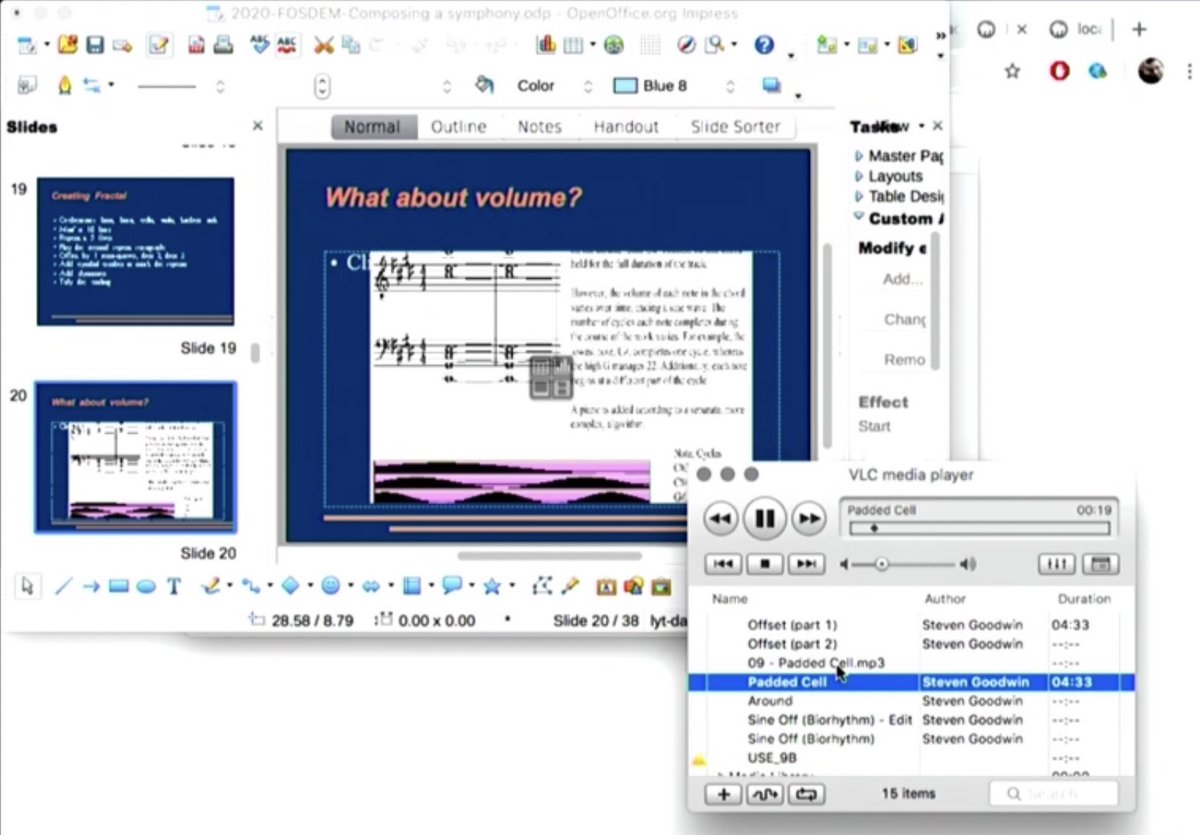Select the Callouts speech bubble tool
The width and height of the screenshot is (1200, 835).
pos(452,586)
